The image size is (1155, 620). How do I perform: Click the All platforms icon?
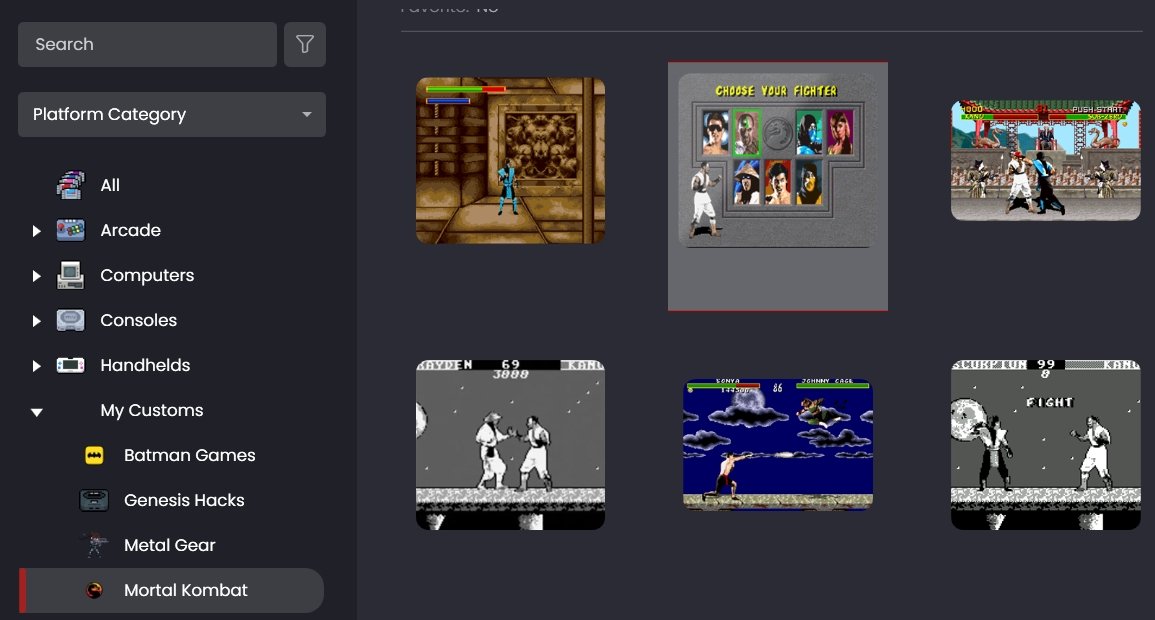71,185
